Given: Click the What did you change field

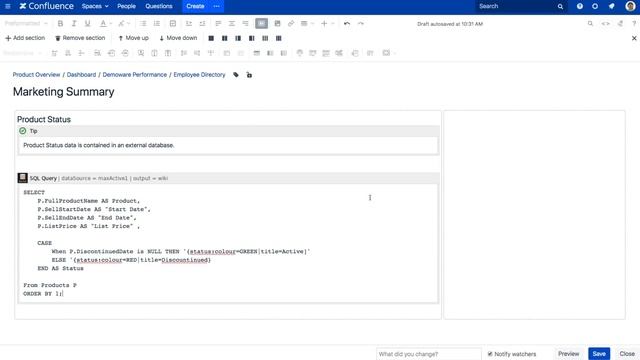Looking at the screenshot, I should 429,354.
